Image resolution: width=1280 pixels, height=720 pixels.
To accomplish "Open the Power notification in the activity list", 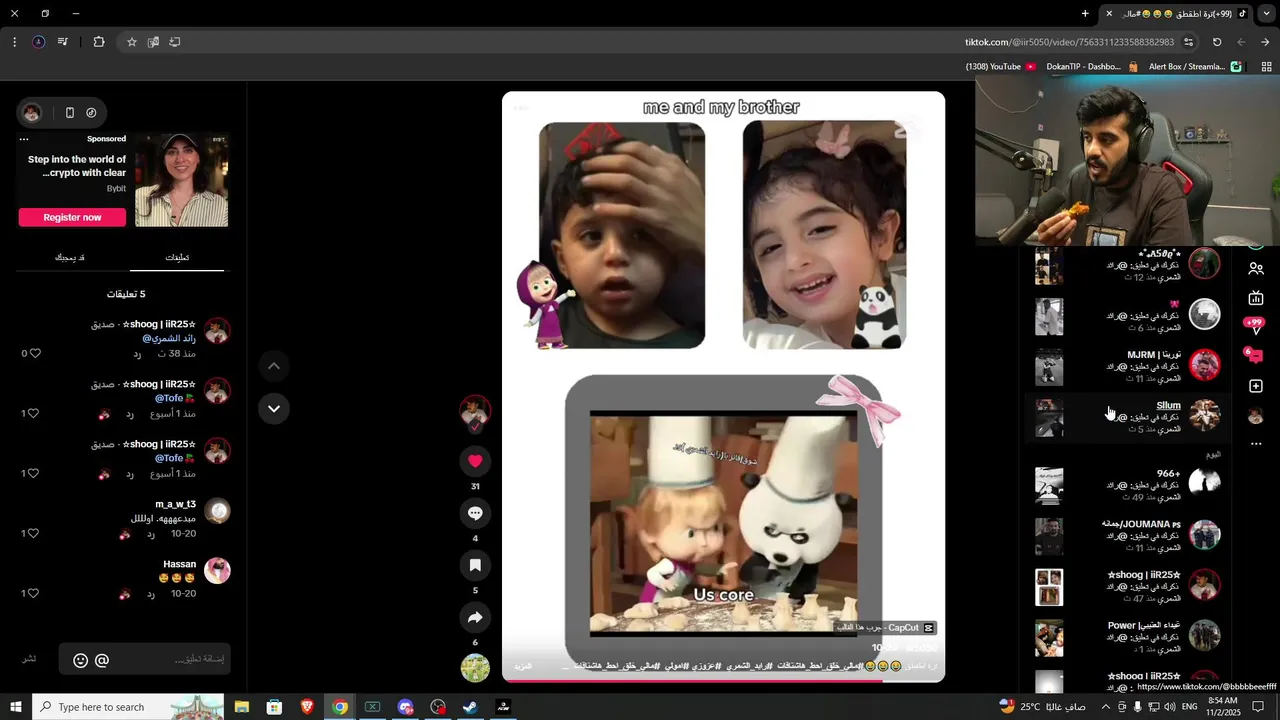I will tap(1127, 637).
